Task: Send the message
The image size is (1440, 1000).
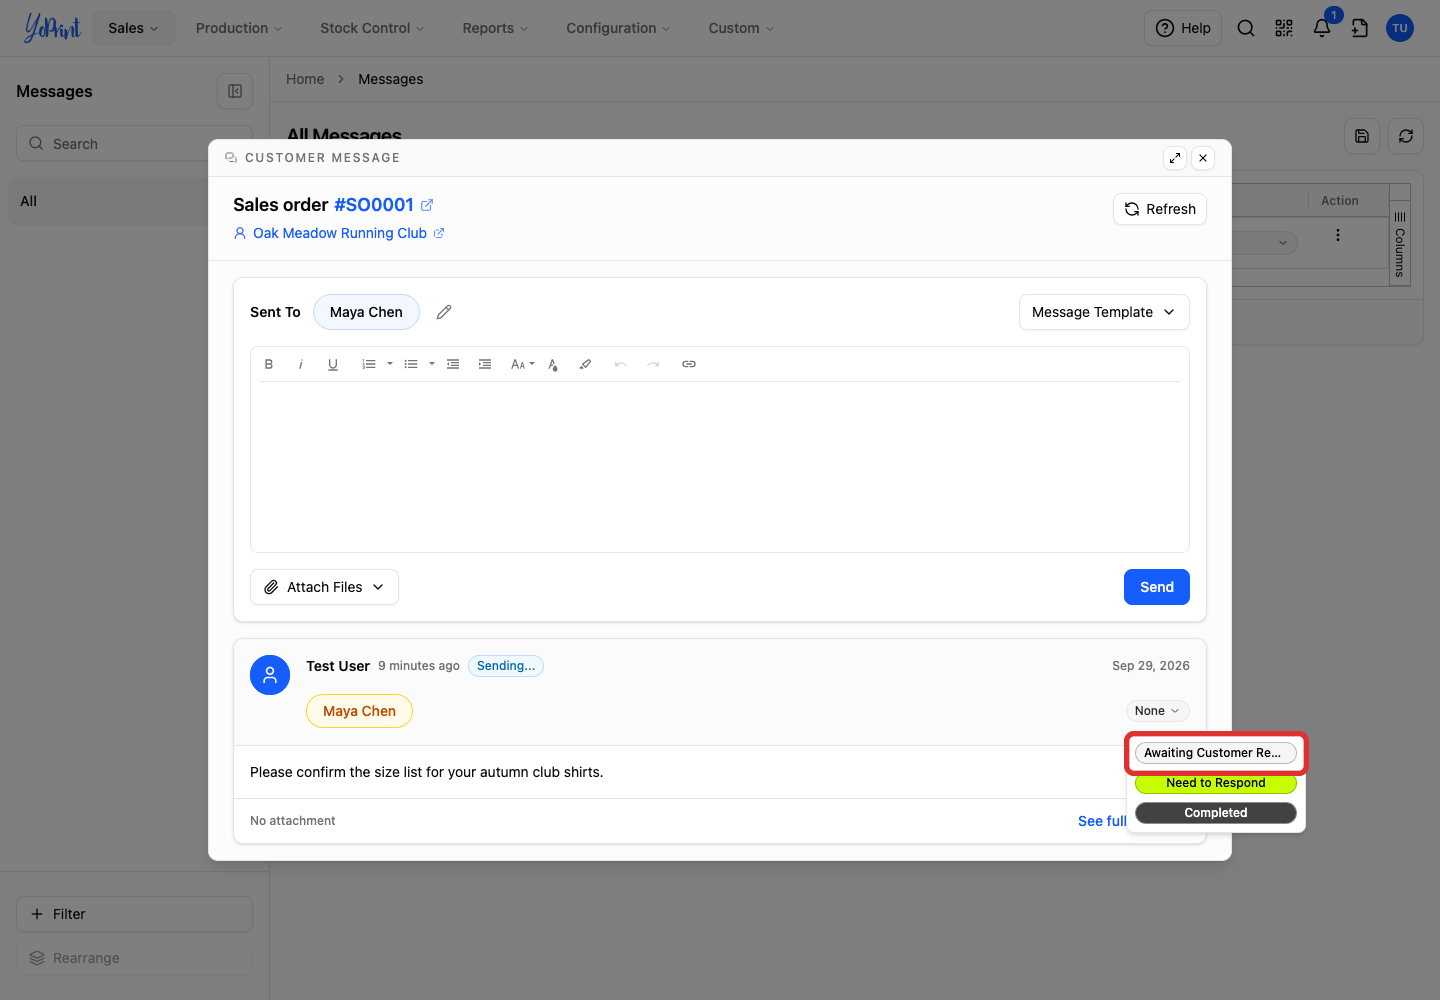Action: coord(1157,587)
